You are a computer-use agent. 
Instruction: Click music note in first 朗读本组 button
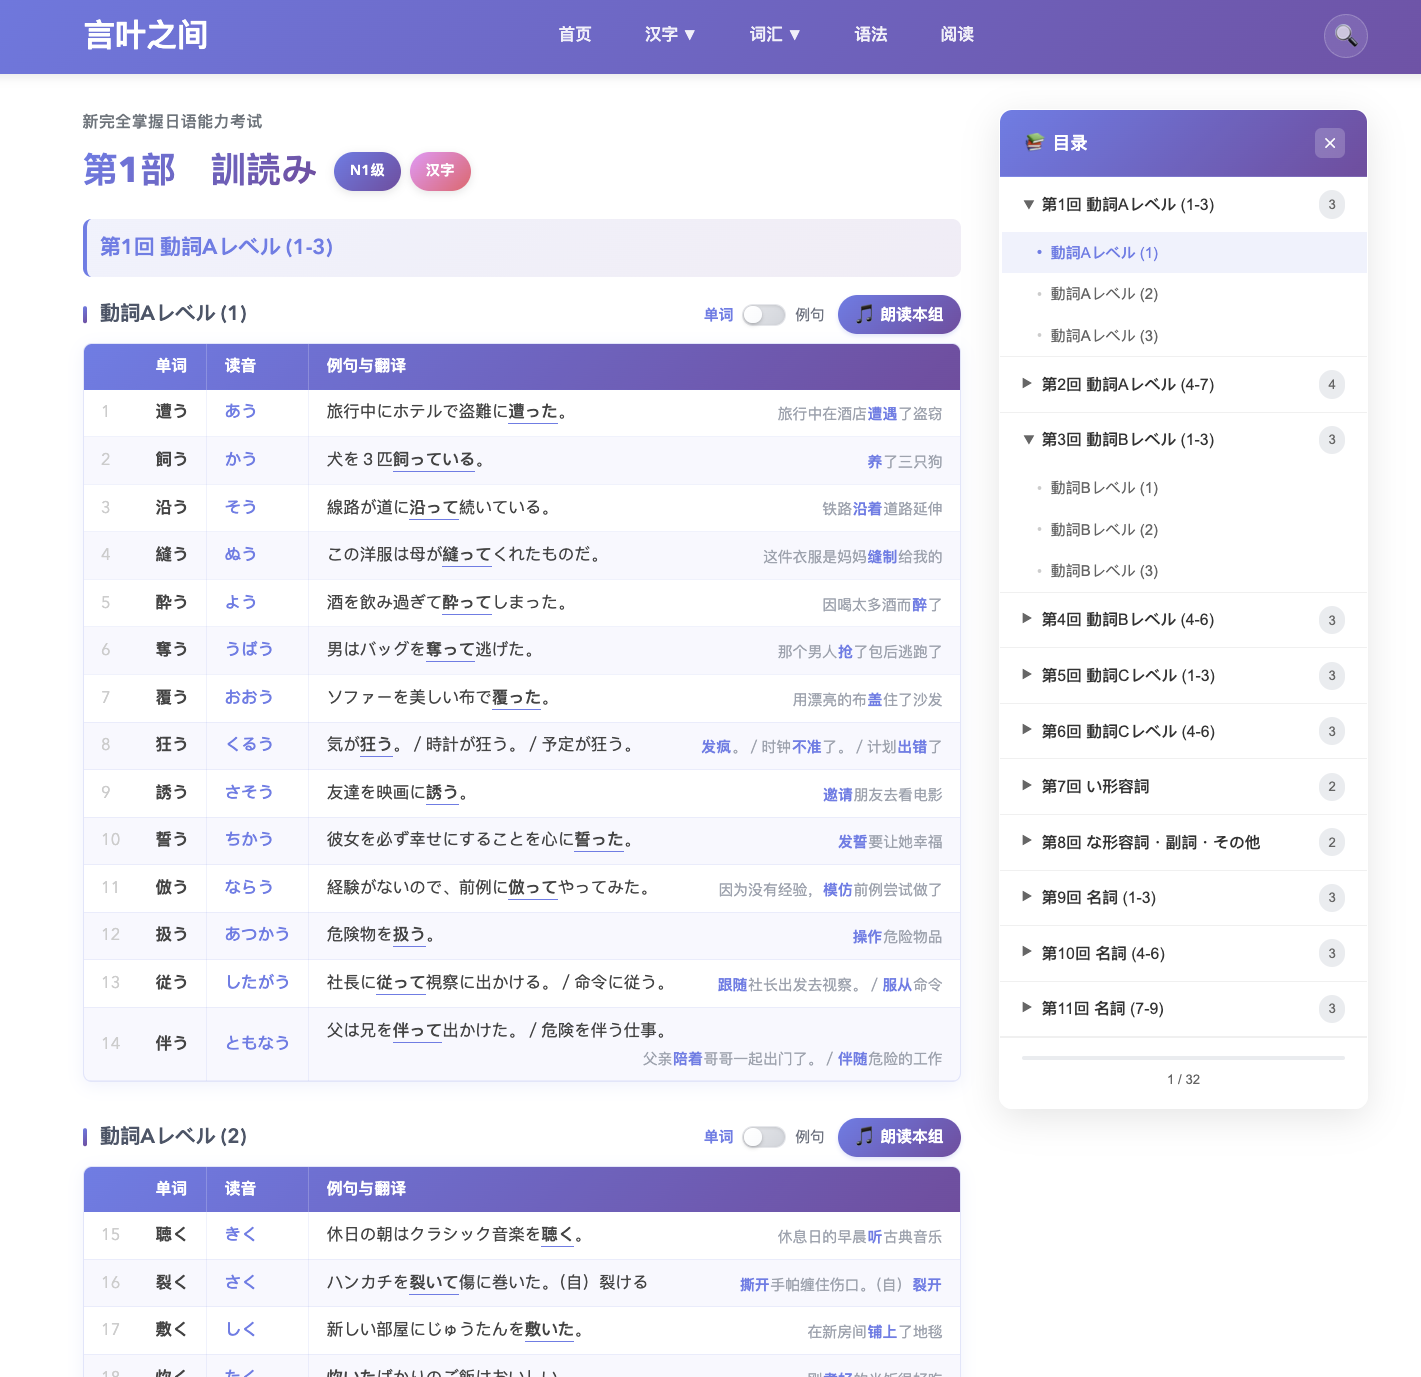864,314
